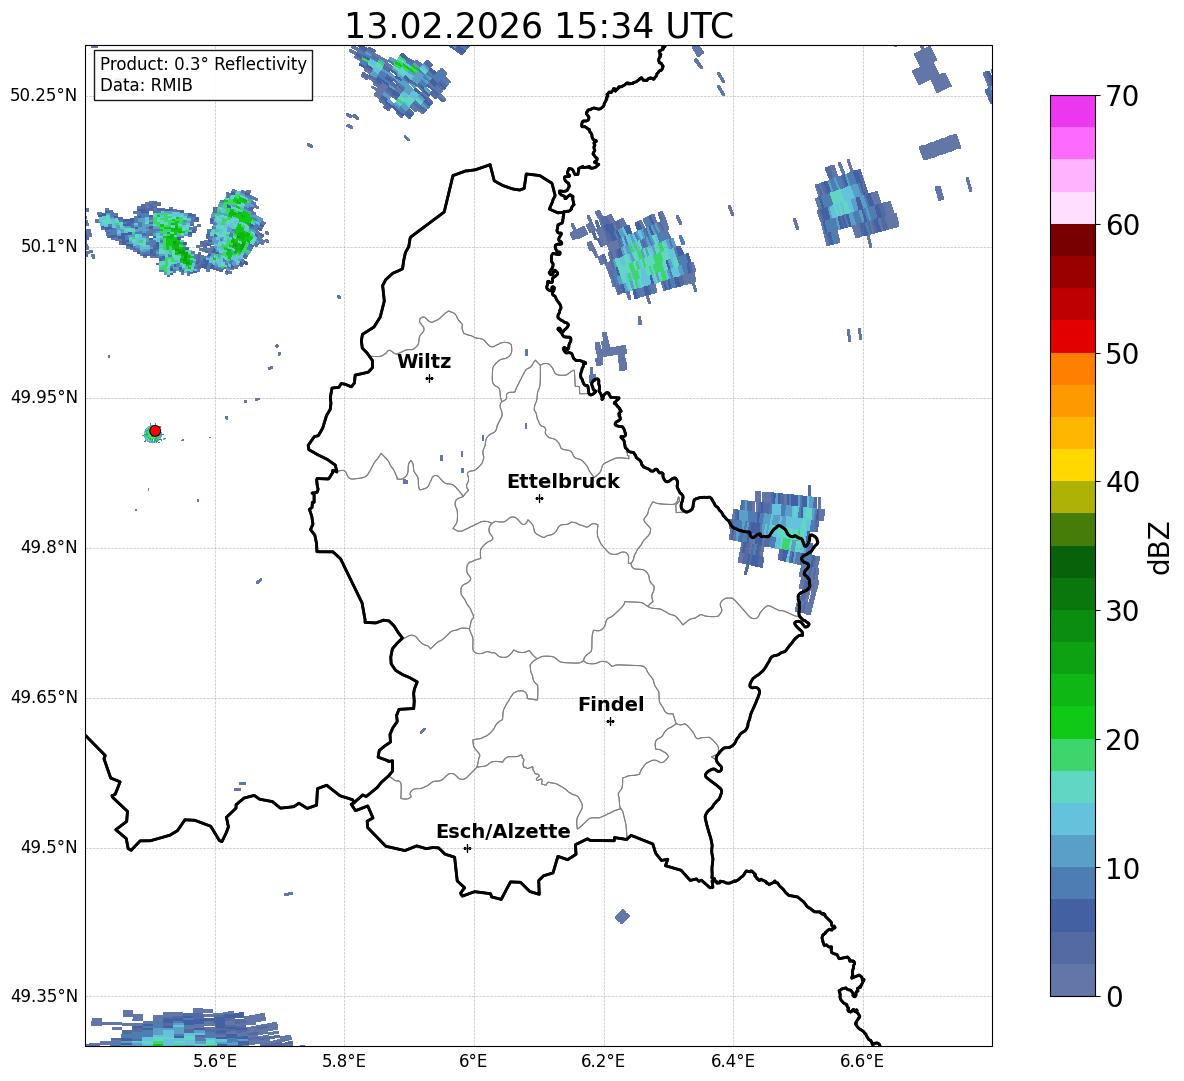
Task: Click the colorbar tick label 60
Action: click(x=1121, y=225)
